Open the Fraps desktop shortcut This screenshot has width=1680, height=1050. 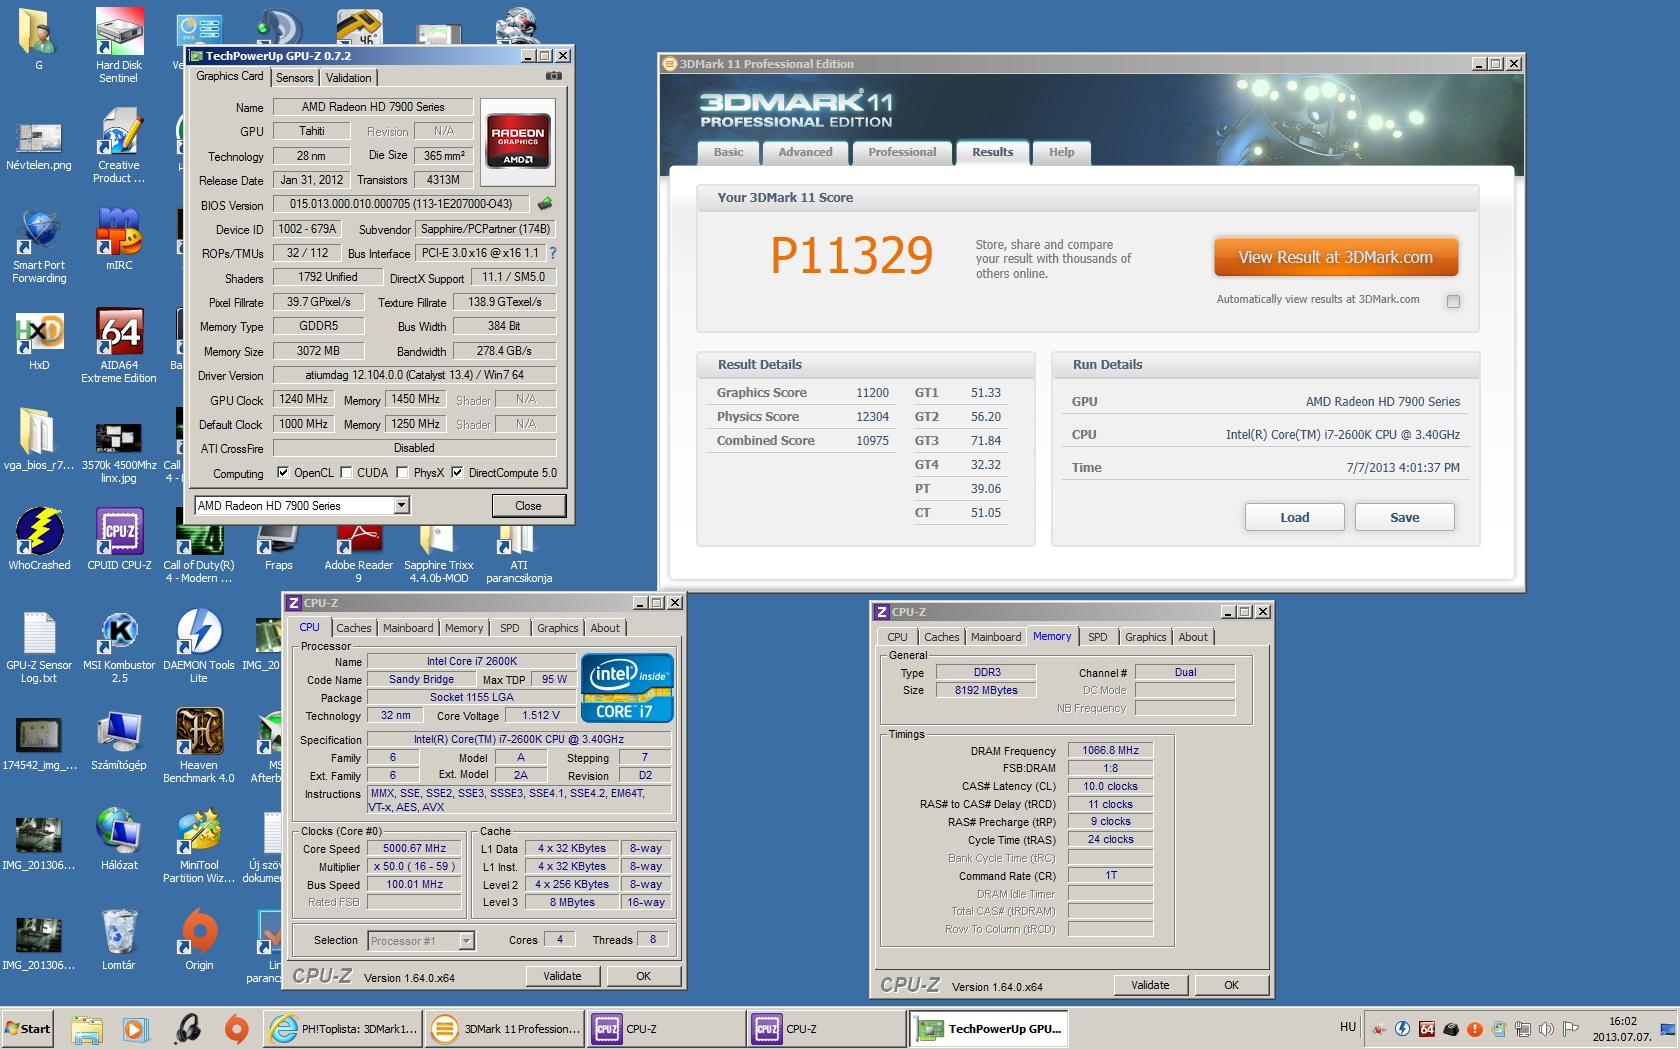click(x=278, y=548)
